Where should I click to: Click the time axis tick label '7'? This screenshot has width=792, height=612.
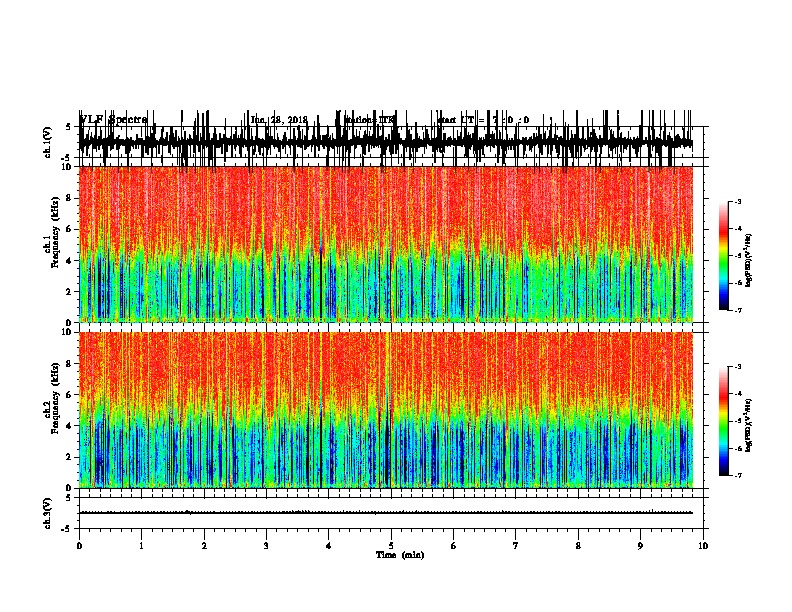(516, 546)
